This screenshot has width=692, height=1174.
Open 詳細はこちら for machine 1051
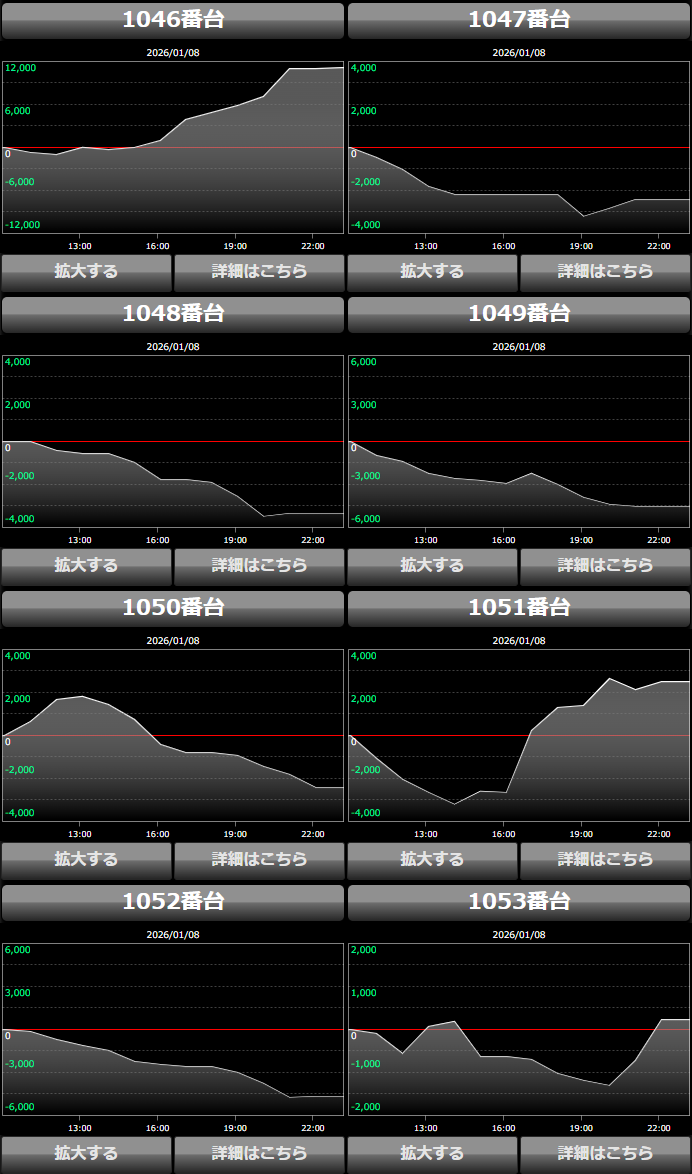(x=605, y=859)
